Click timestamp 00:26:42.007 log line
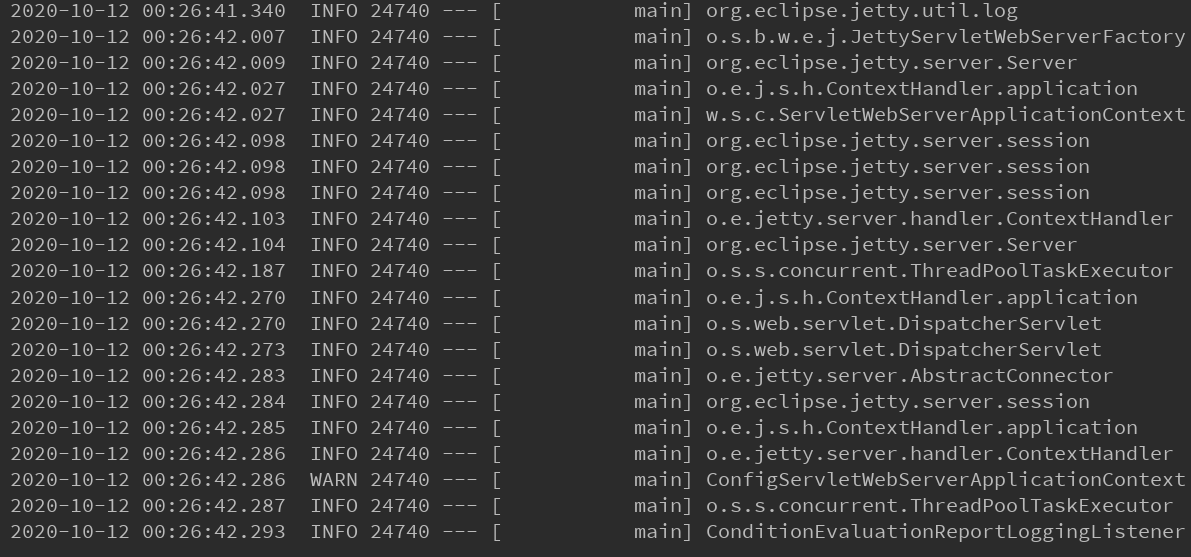Viewport: 1191px width, 557px height. point(213,36)
